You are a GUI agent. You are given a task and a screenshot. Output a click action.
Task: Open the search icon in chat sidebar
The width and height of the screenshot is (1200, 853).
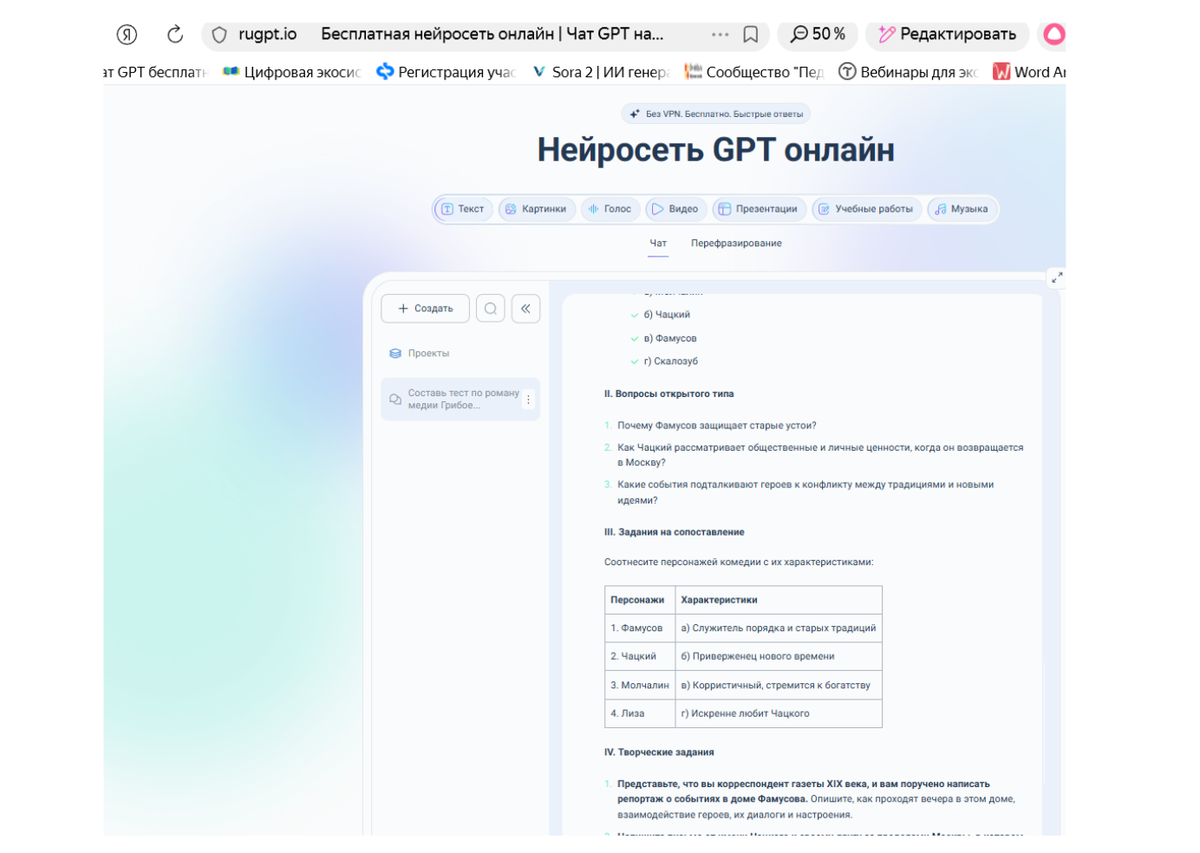coord(490,309)
